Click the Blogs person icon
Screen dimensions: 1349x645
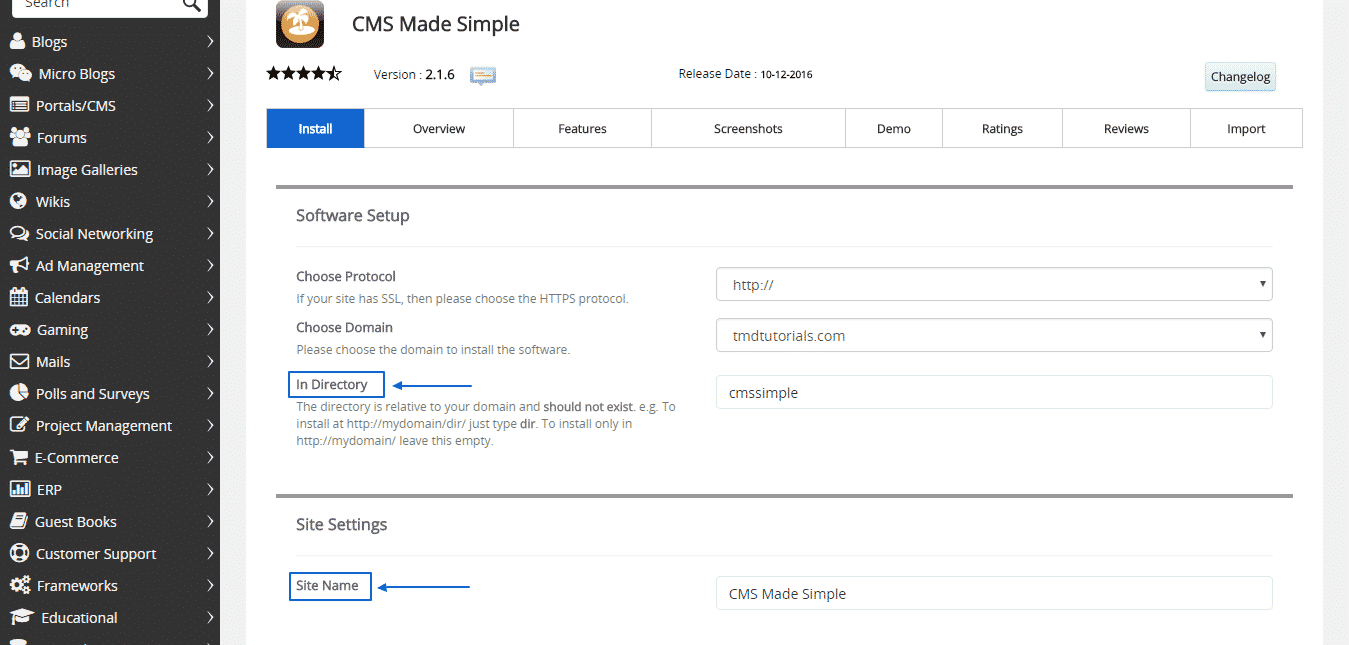[18, 42]
